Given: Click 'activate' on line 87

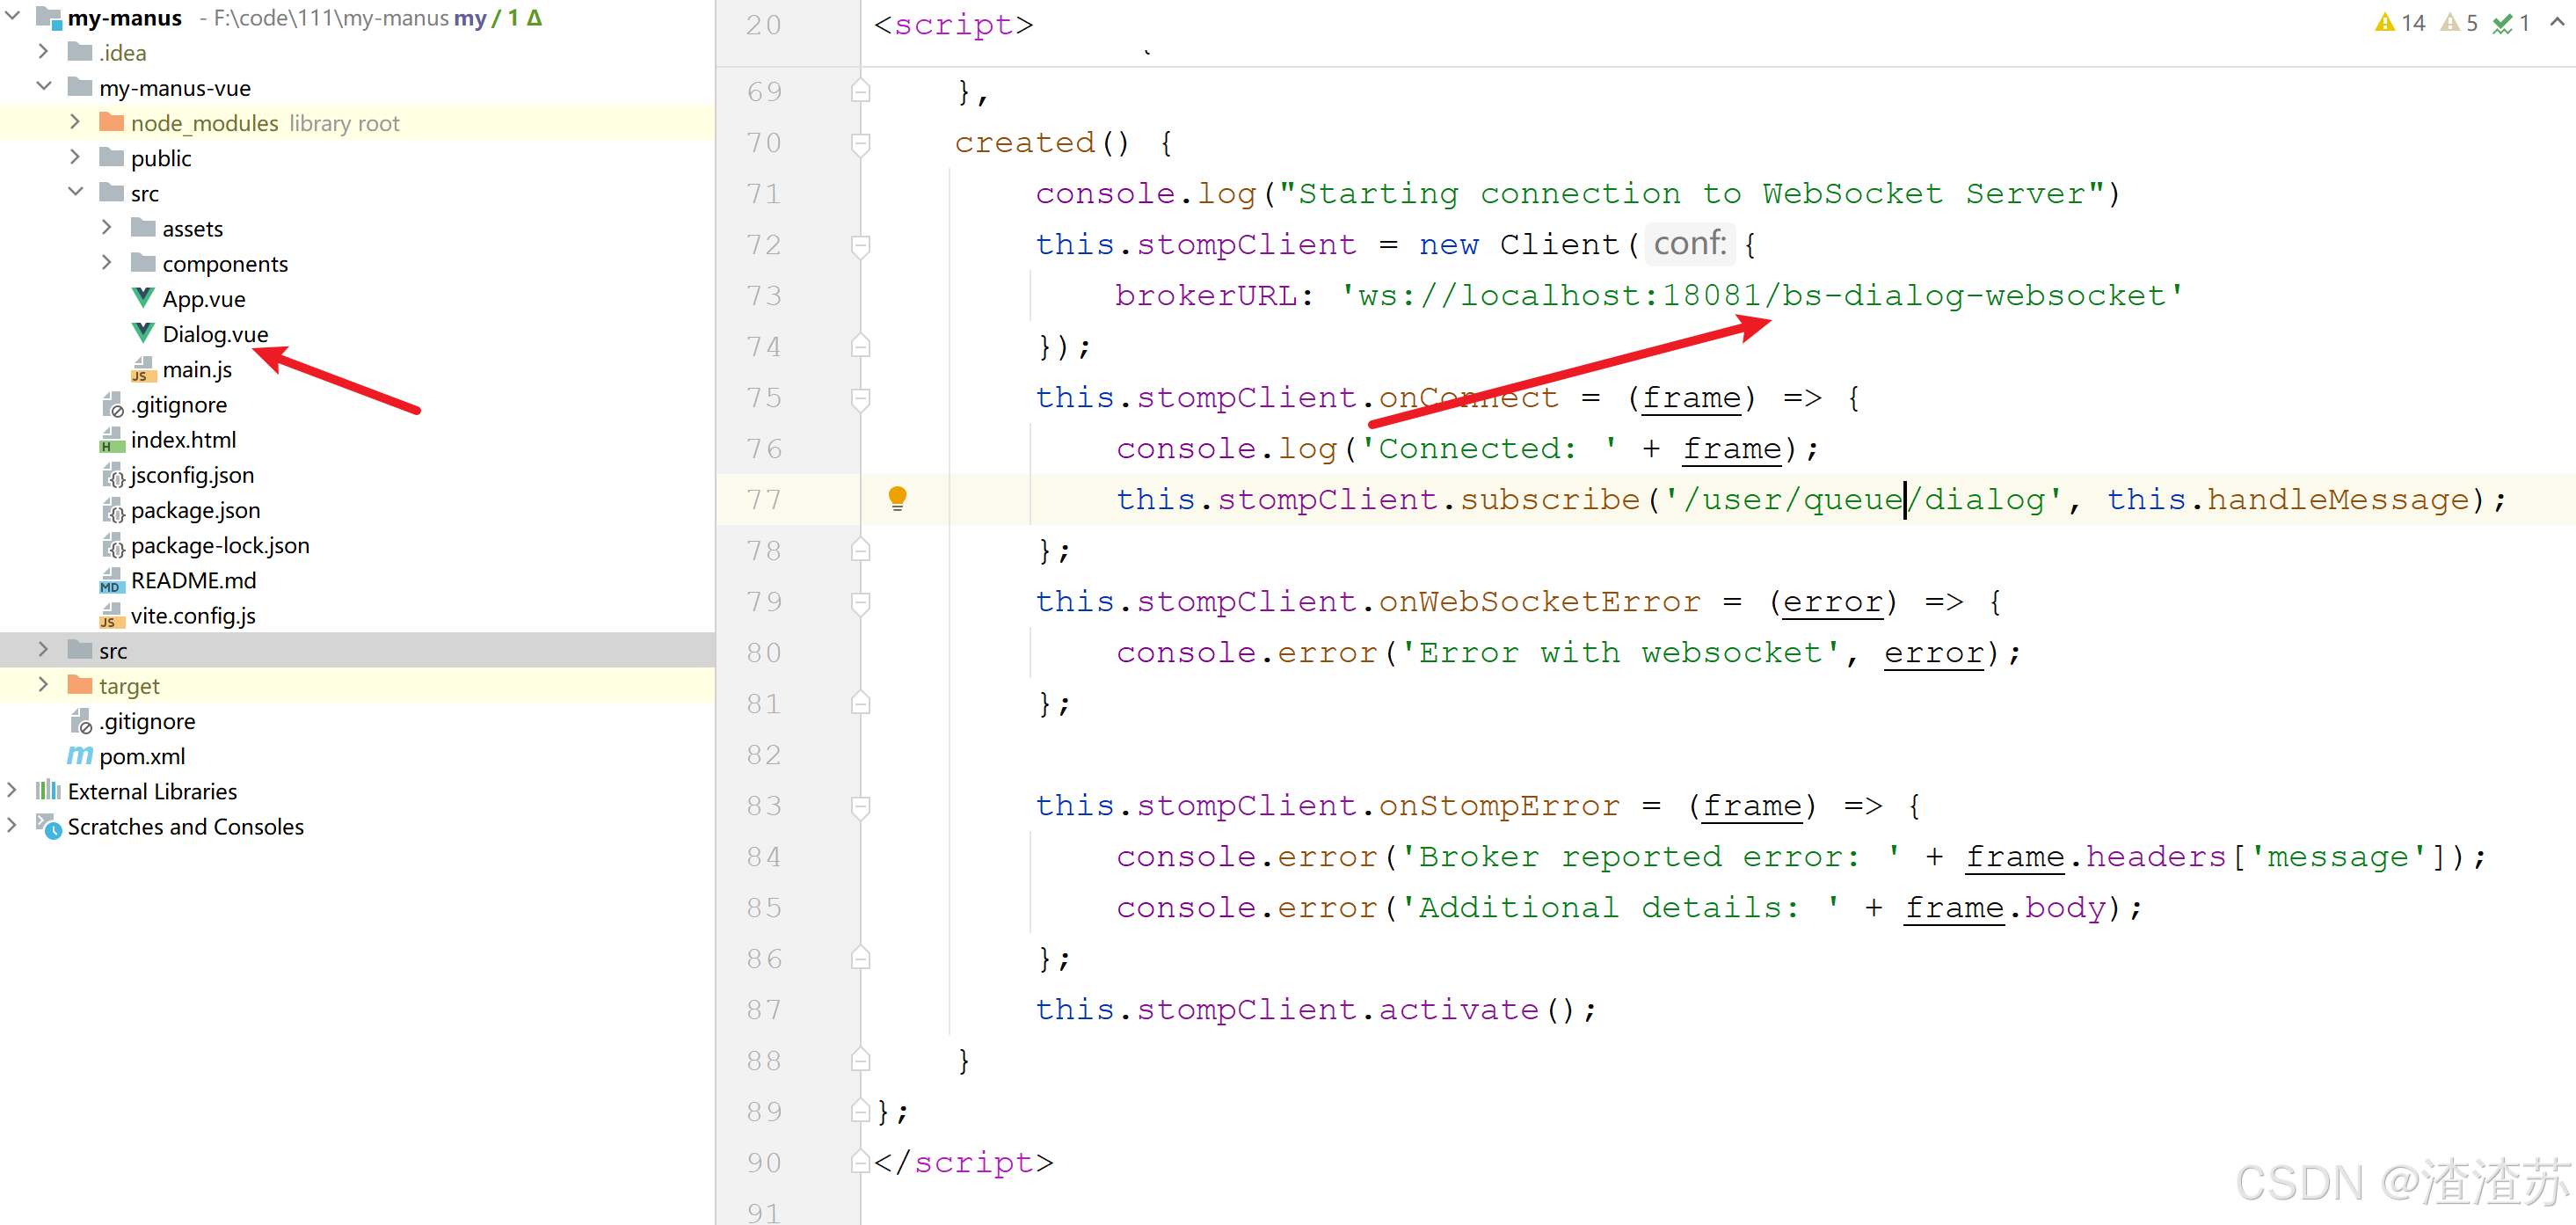Looking at the screenshot, I should pos(1458,1010).
